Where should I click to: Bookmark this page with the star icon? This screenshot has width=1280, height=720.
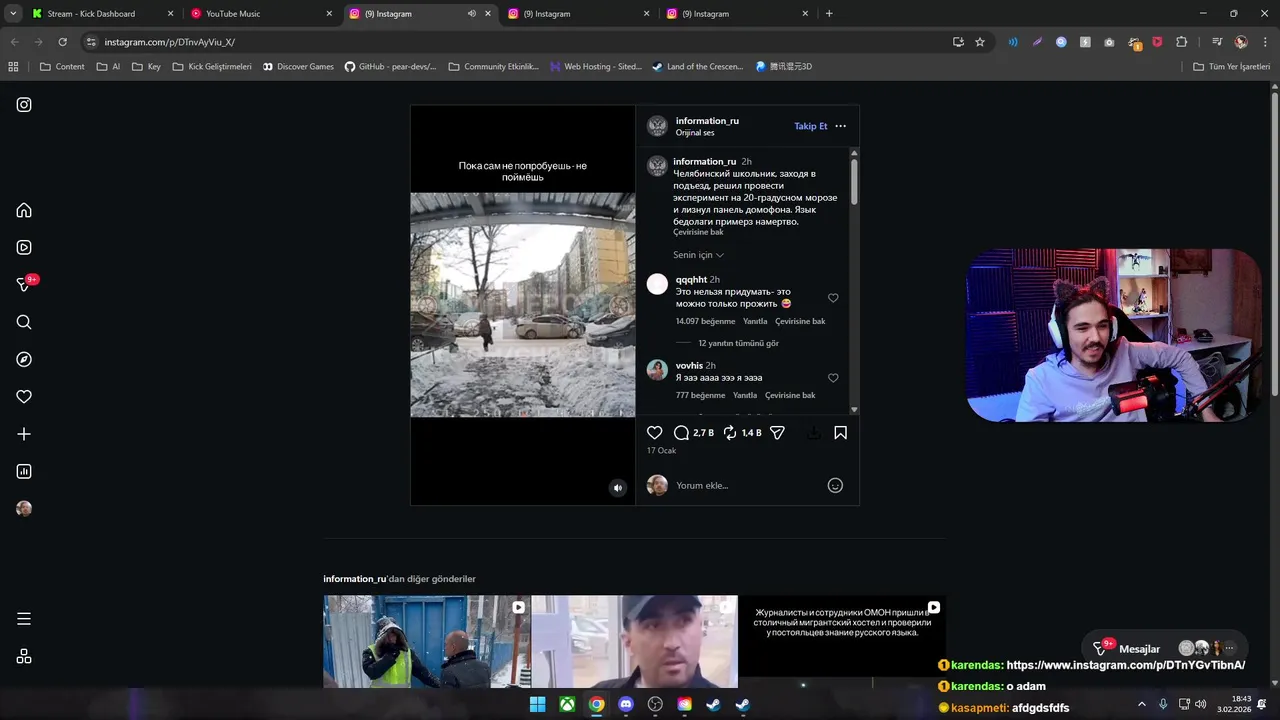pyautogui.click(x=980, y=42)
